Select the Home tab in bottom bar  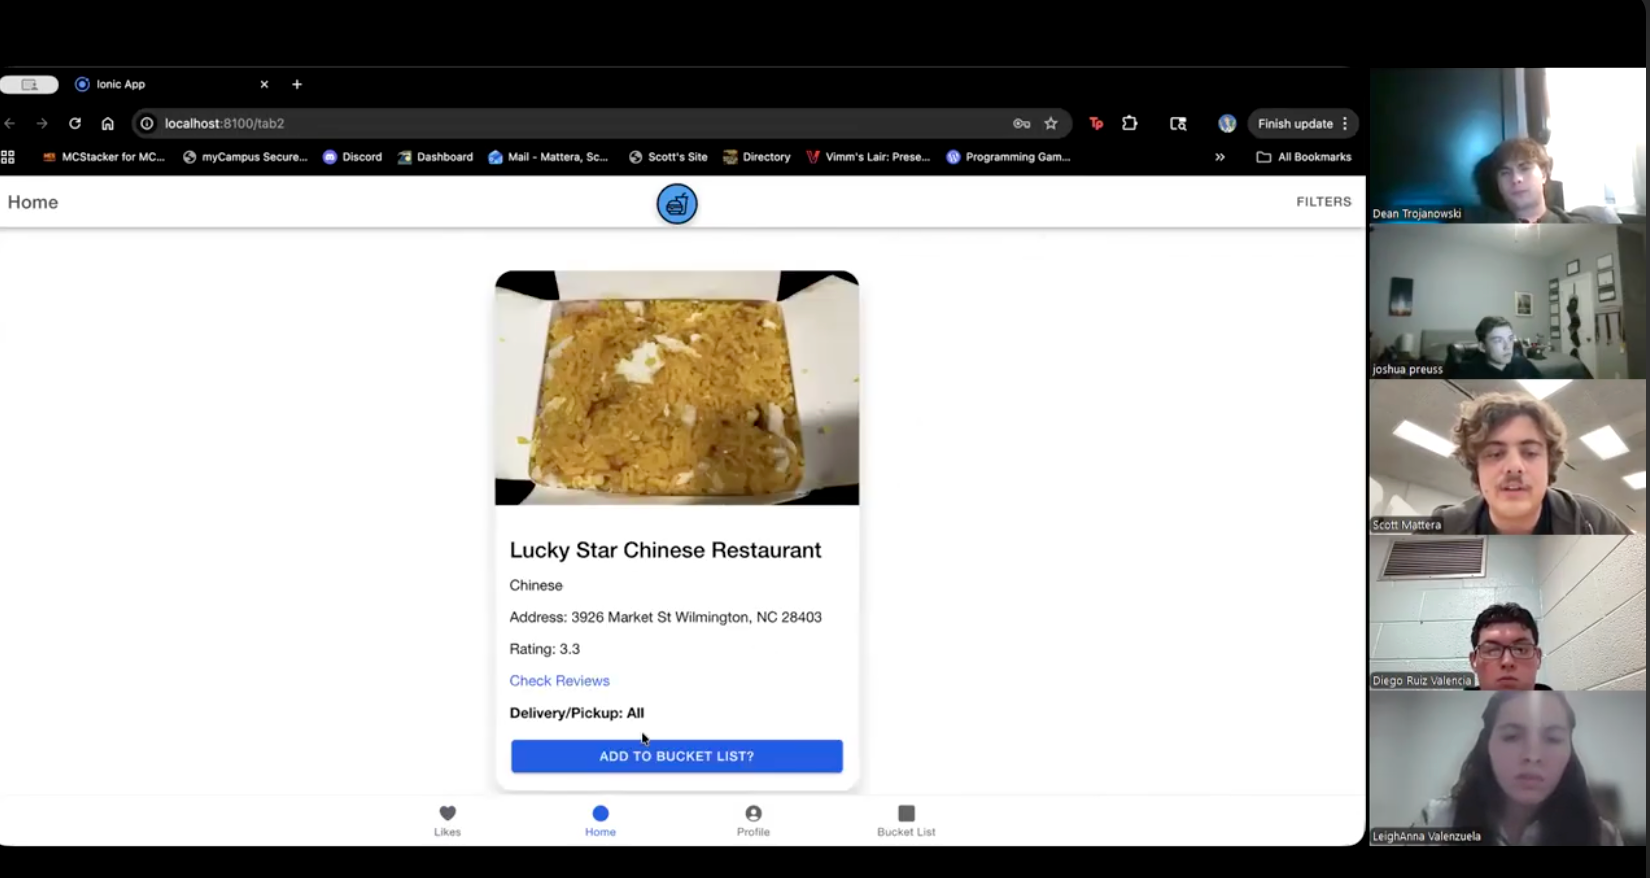(600, 821)
